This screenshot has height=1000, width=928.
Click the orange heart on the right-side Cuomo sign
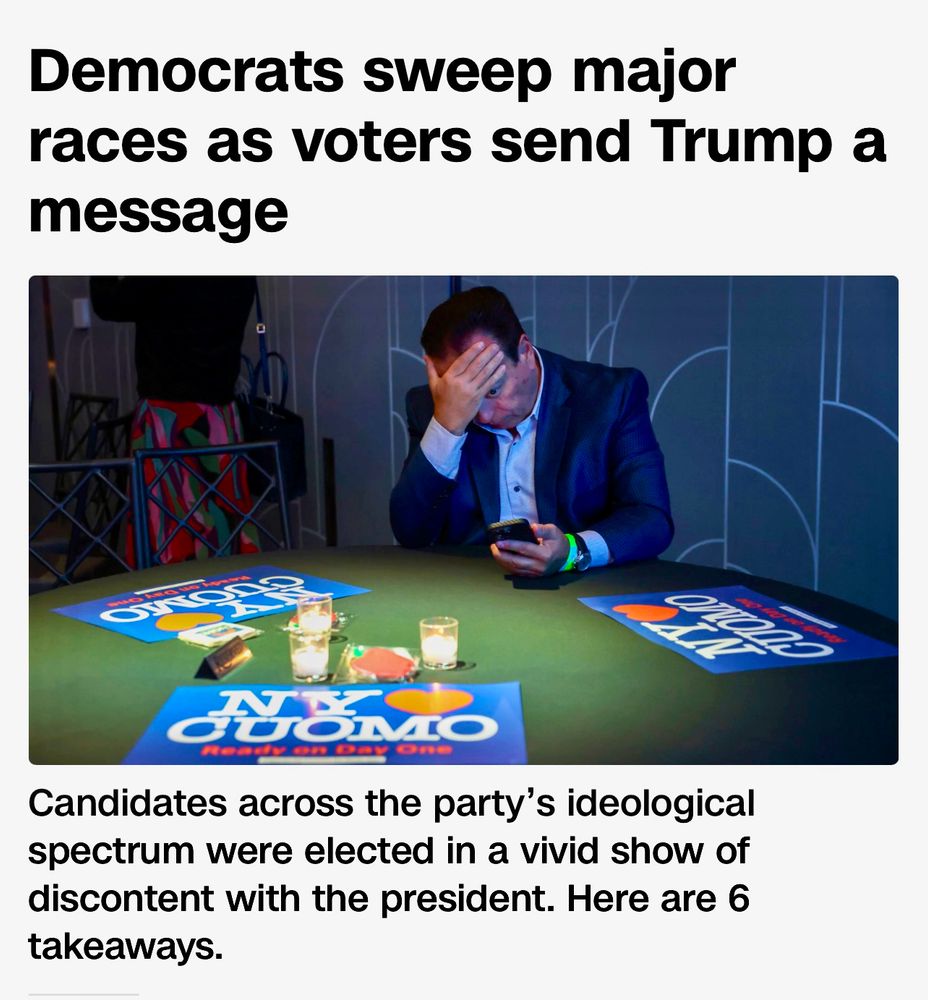[x=644, y=612]
